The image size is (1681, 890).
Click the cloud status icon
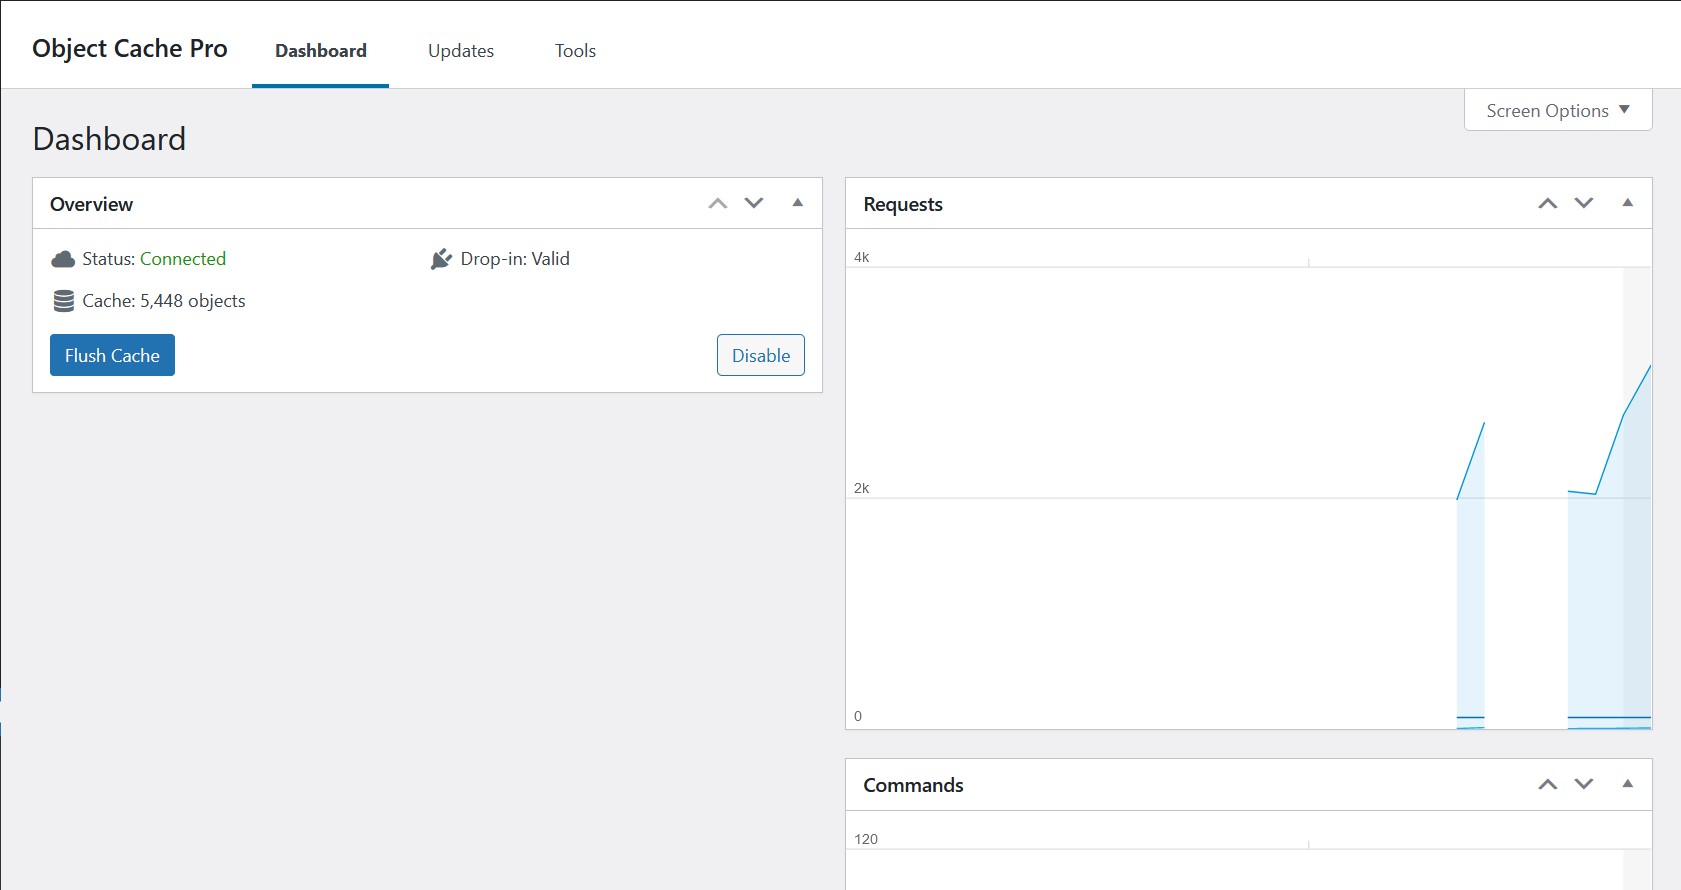(x=63, y=259)
